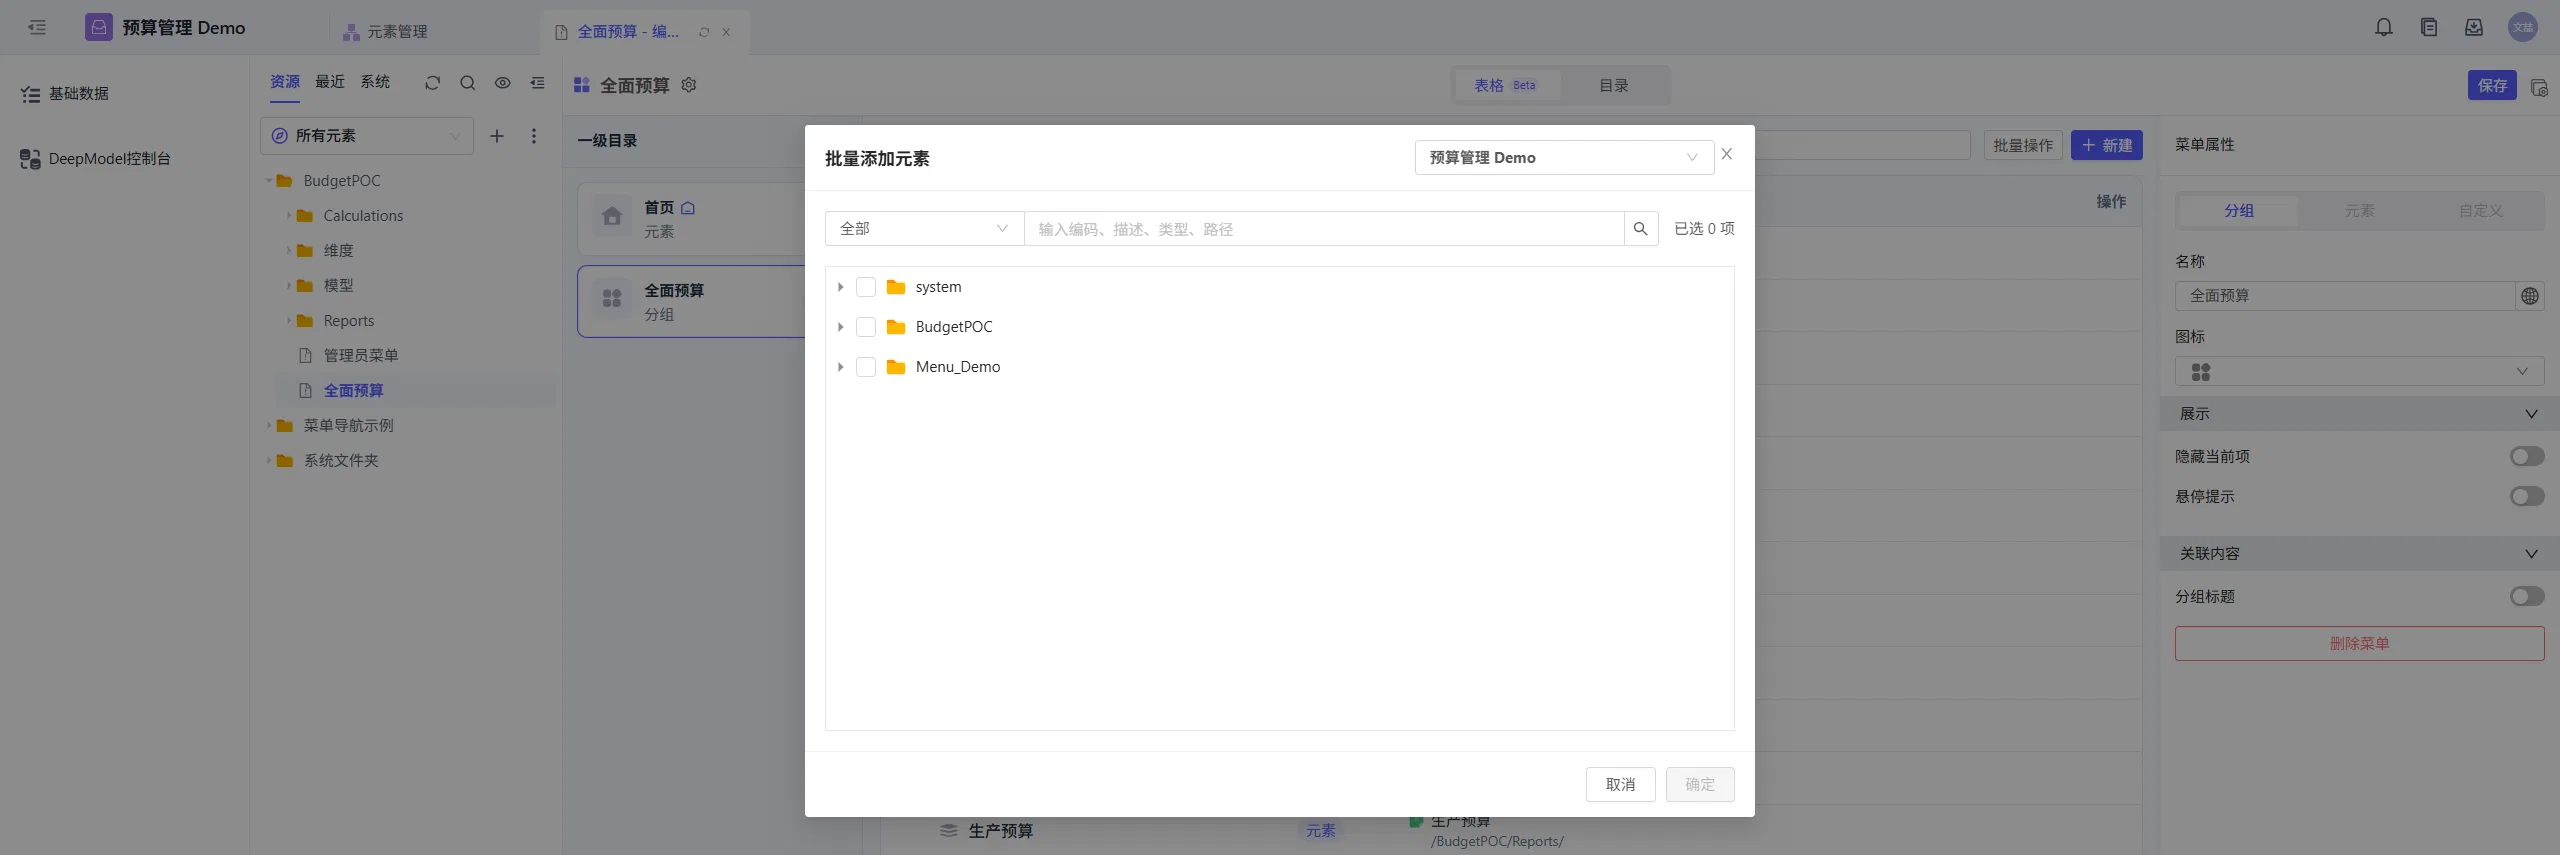
Task: Open the 图标 icon selector dropdown
Action: (2359, 372)
